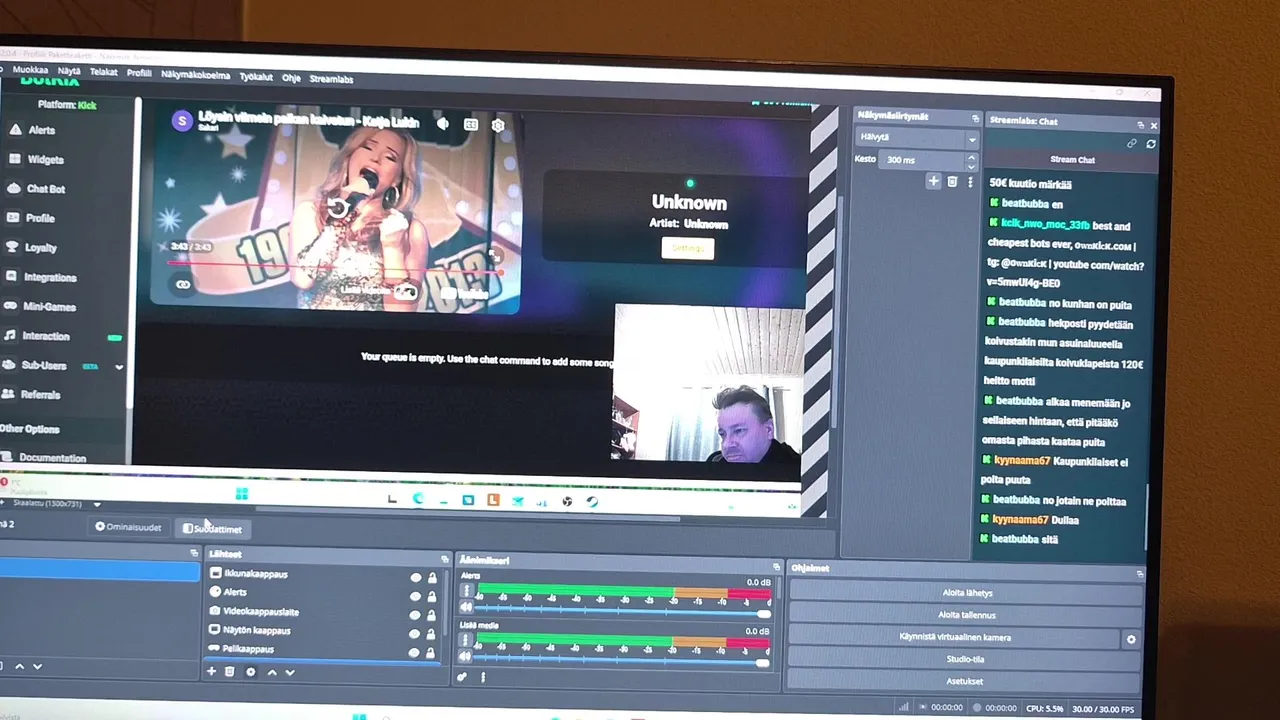
Task: Click Käynnistä virtuaalinen kamera
Action: pos(955,637)
